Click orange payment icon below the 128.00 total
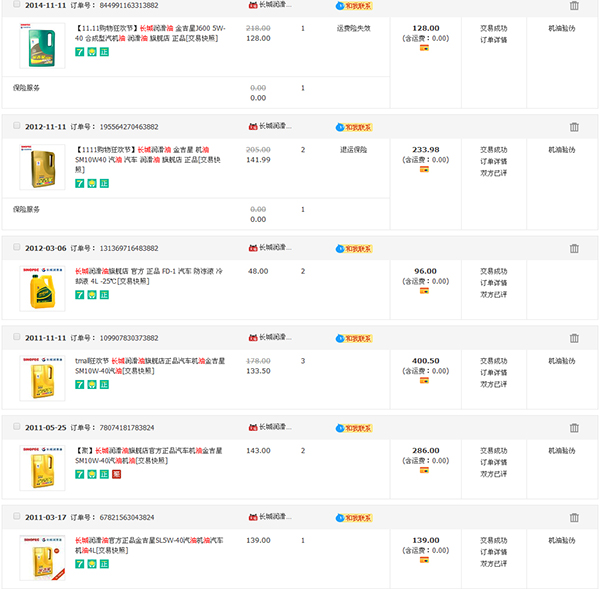The image size is (600, 589). tap(425, 48)
